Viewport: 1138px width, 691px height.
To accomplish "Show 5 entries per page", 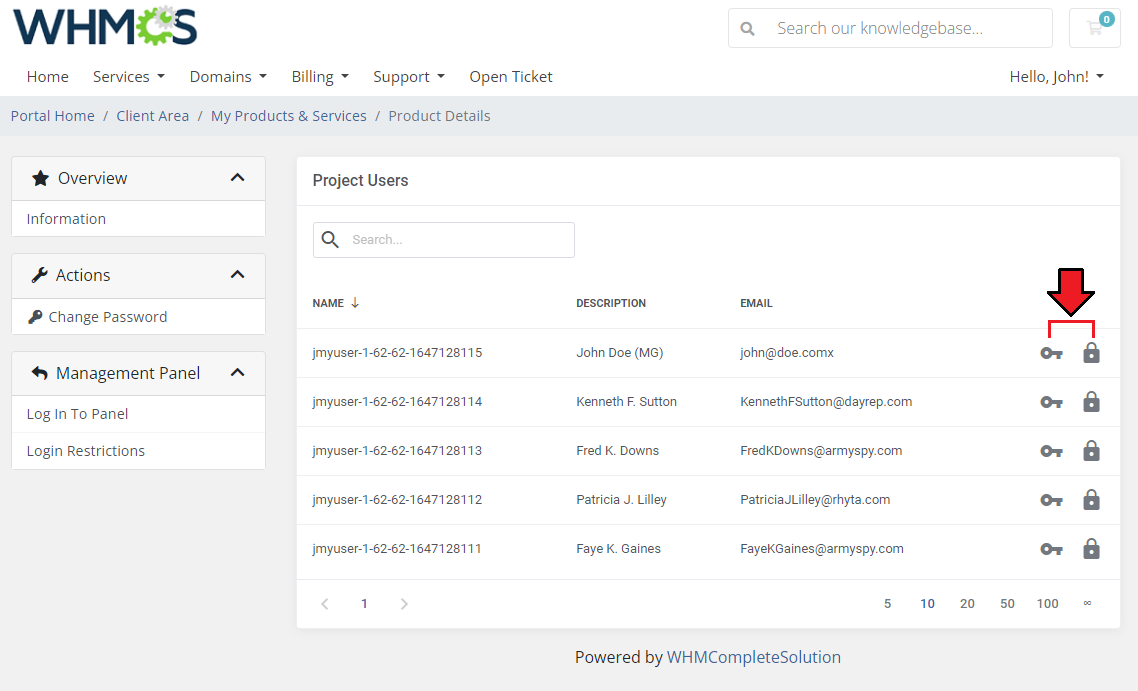I will click(x=887, y=604).
